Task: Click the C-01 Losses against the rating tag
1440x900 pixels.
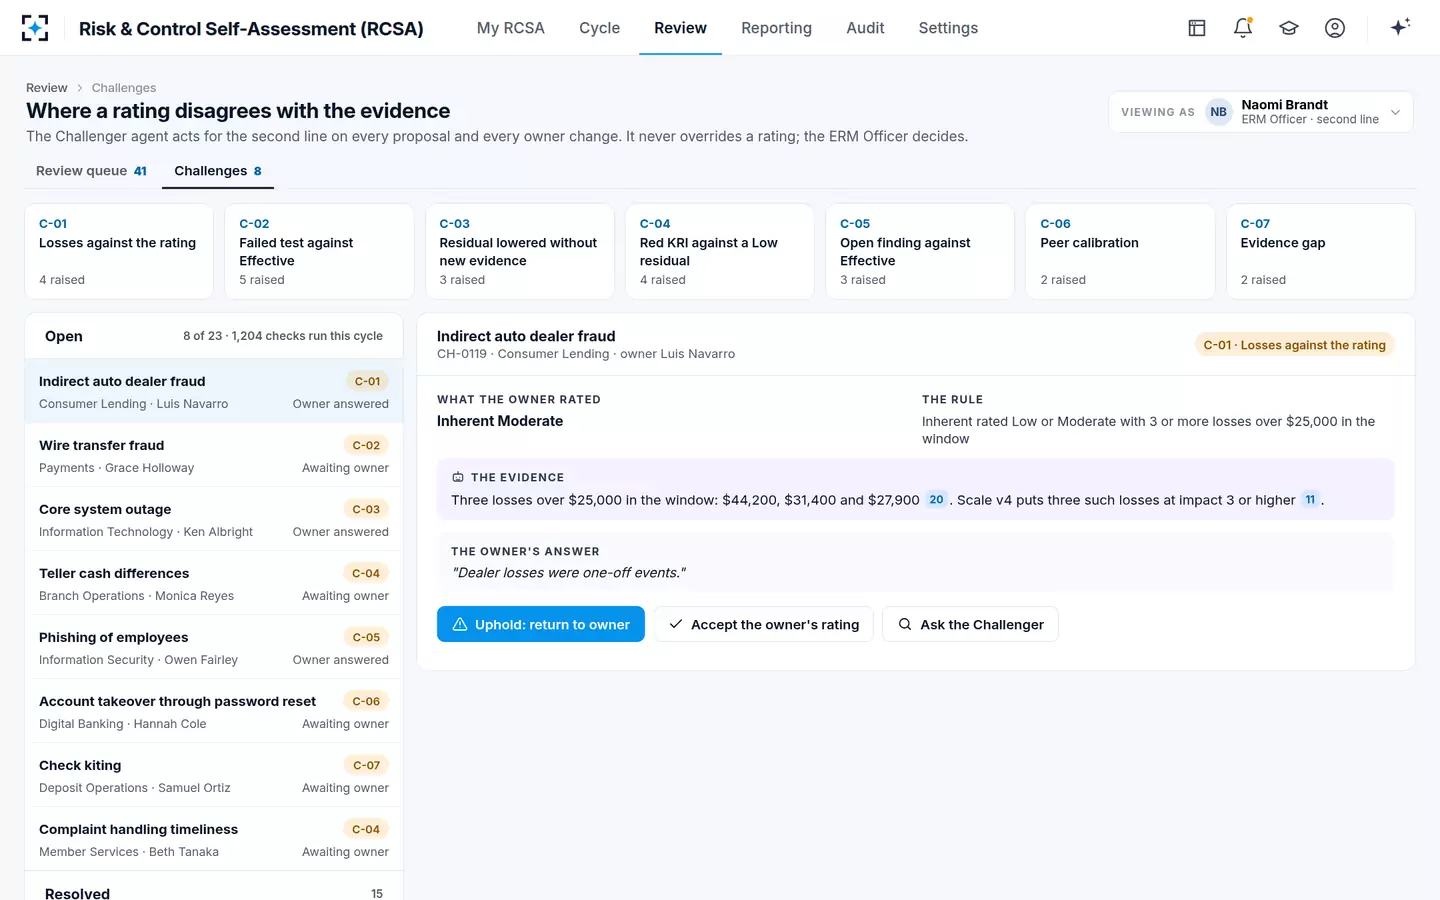Action: pyautogui.click(x=1295, y=345)
